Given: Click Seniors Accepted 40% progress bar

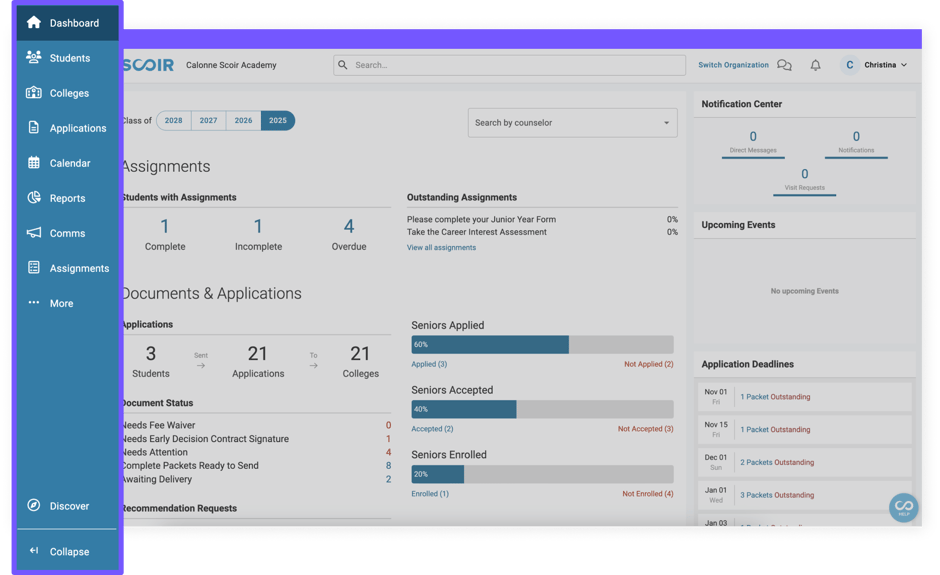Looking at the screenshot, I should pyautogui.click(x=543, y=410).
